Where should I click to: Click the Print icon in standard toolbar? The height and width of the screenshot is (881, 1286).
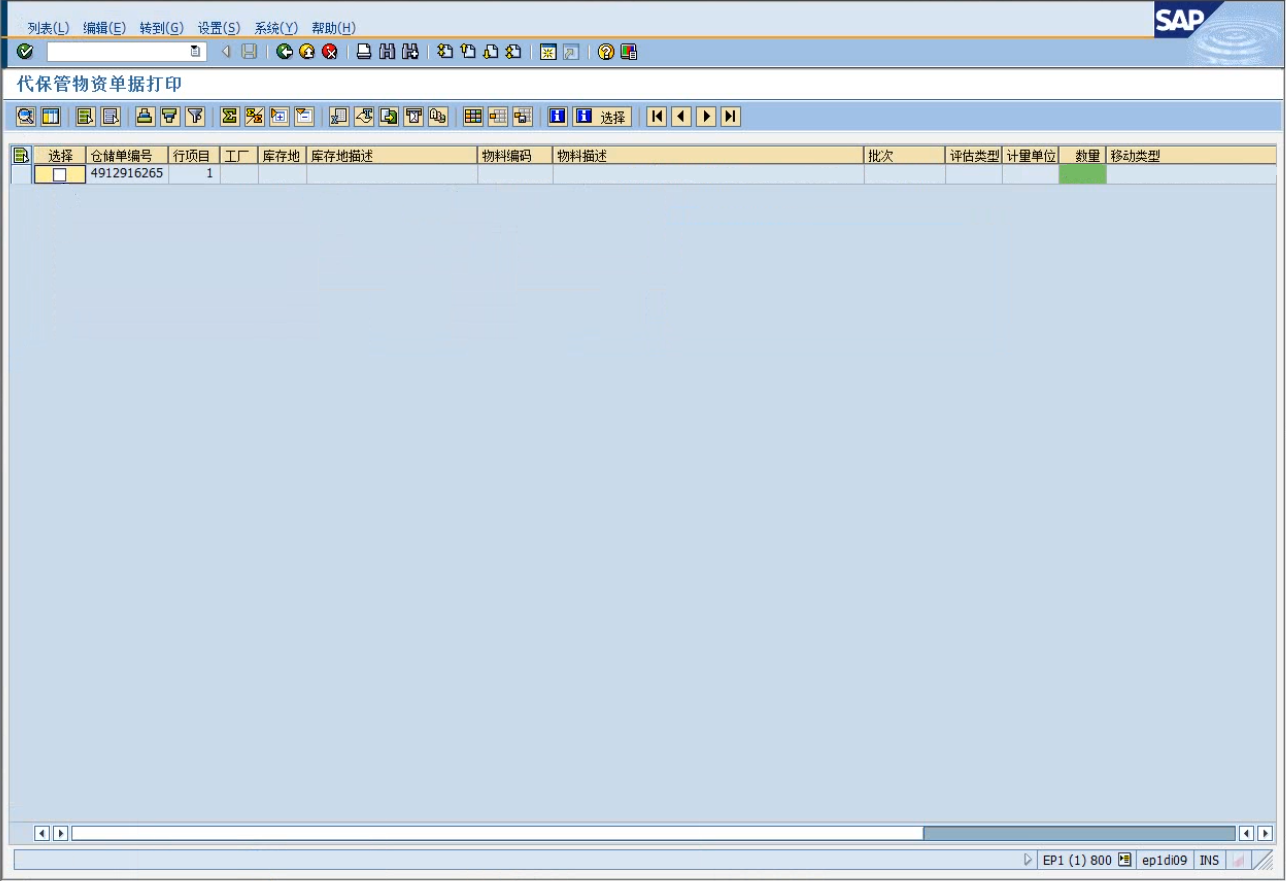(x=365, y=52)
